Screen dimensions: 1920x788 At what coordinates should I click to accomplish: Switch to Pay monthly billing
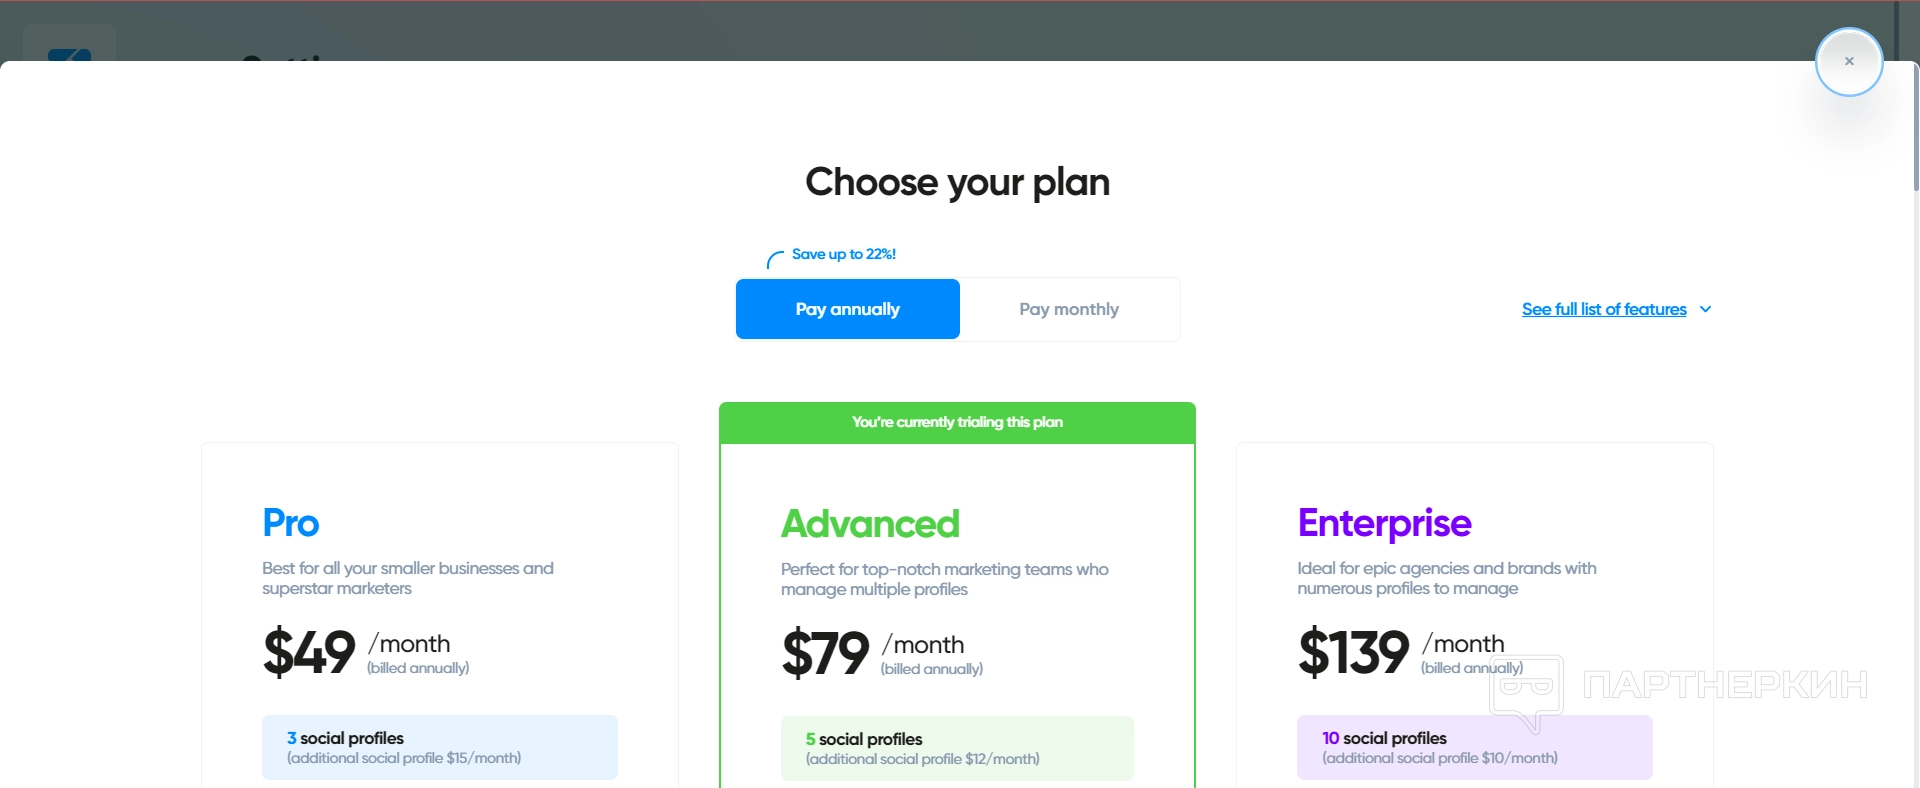1069,310
